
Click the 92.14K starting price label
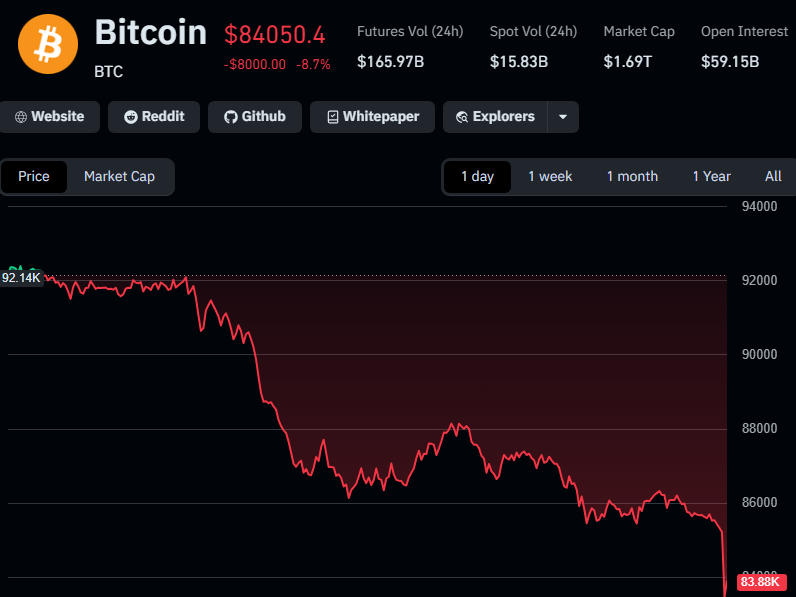pyautogui.click(x=21, y=277)
